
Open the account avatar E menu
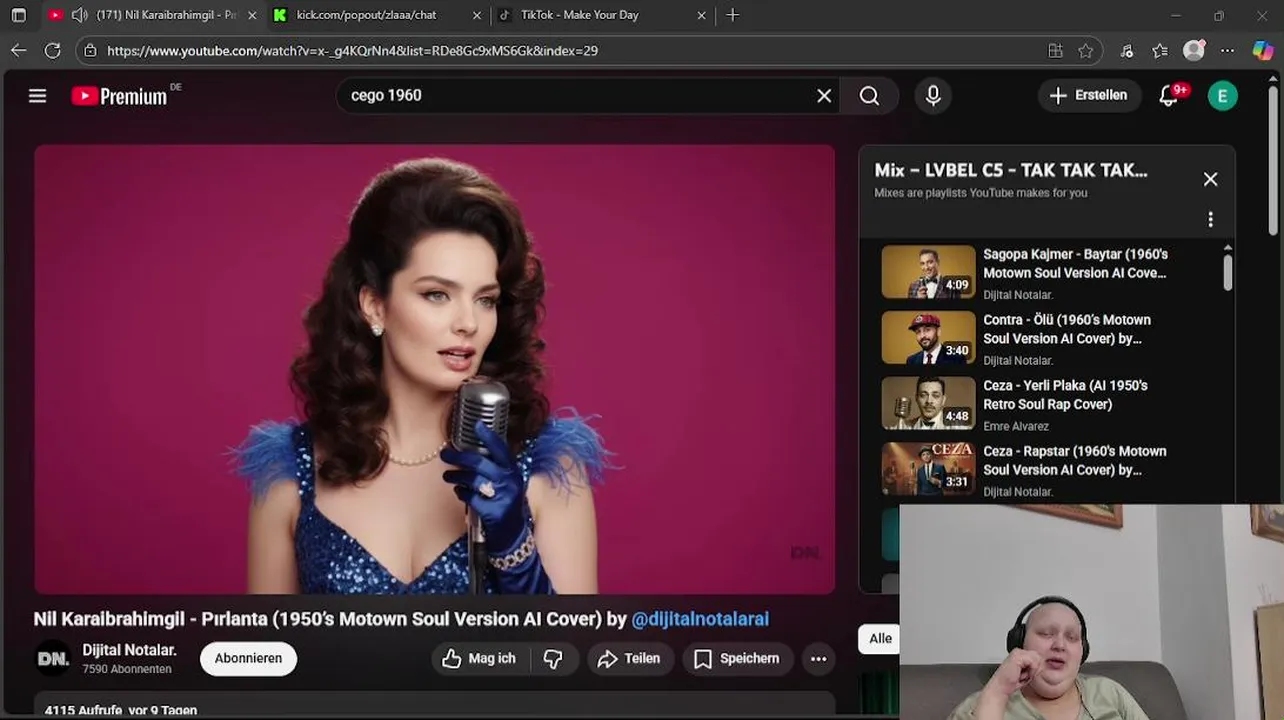point(1222,95)
